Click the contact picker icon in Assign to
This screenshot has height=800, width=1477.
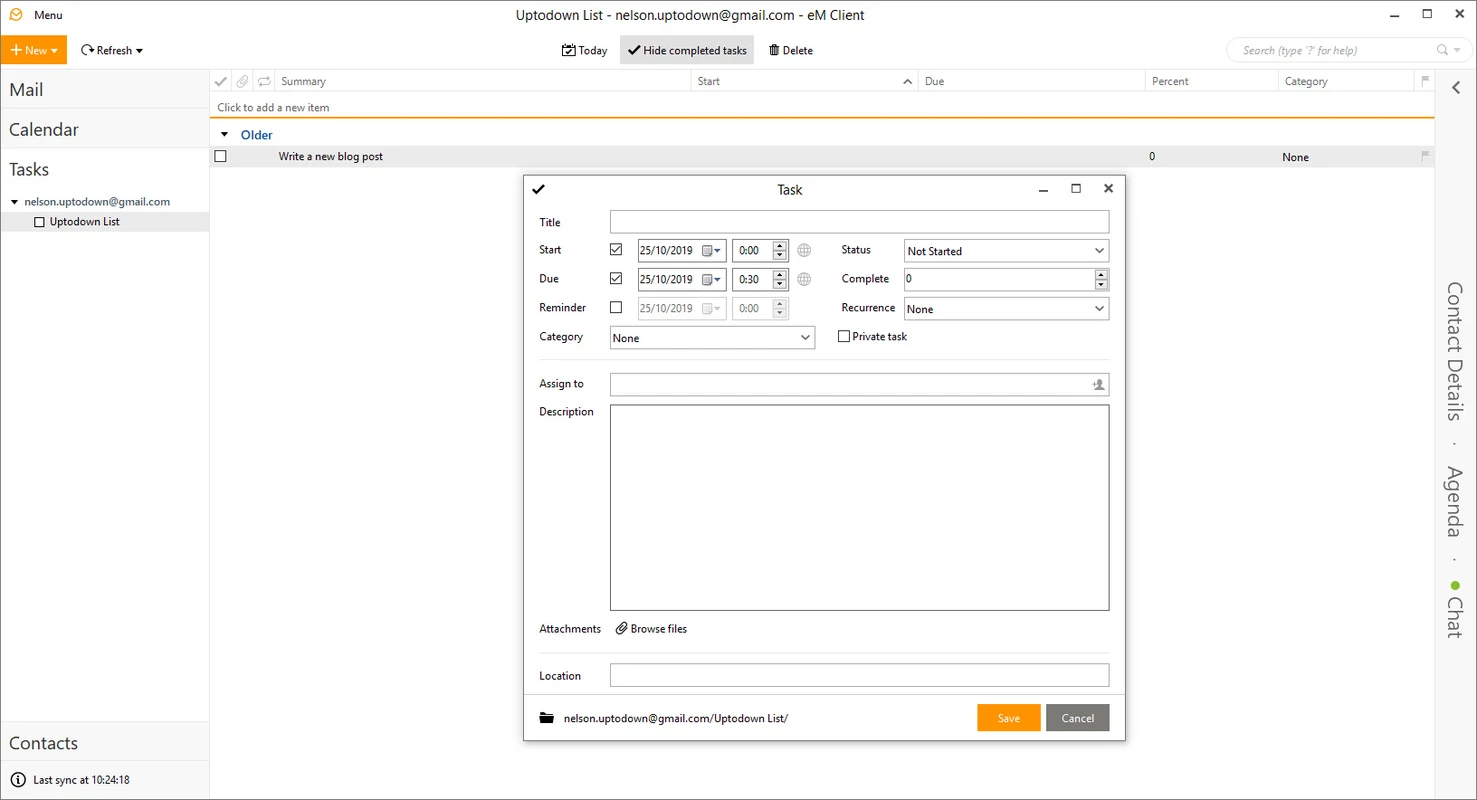(x=1098, y=384)
